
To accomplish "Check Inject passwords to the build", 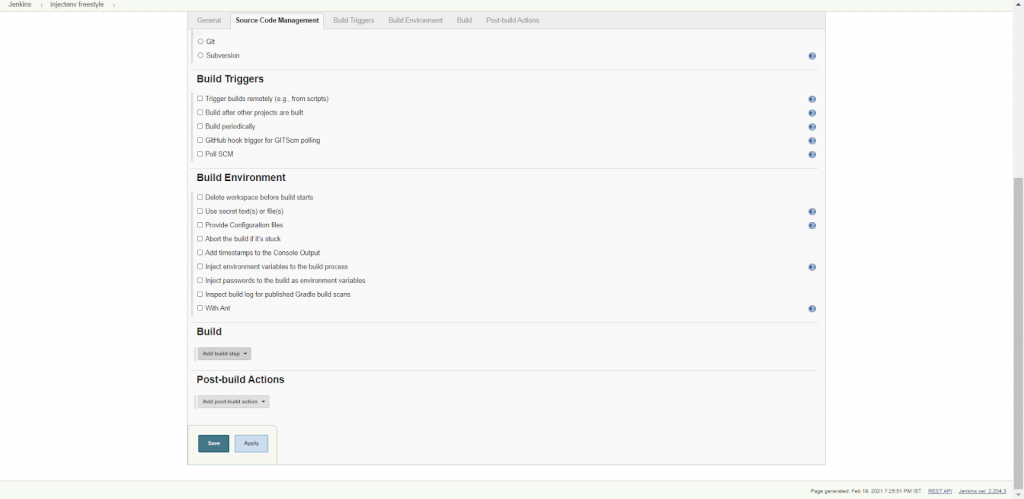I will pos(200,280).
